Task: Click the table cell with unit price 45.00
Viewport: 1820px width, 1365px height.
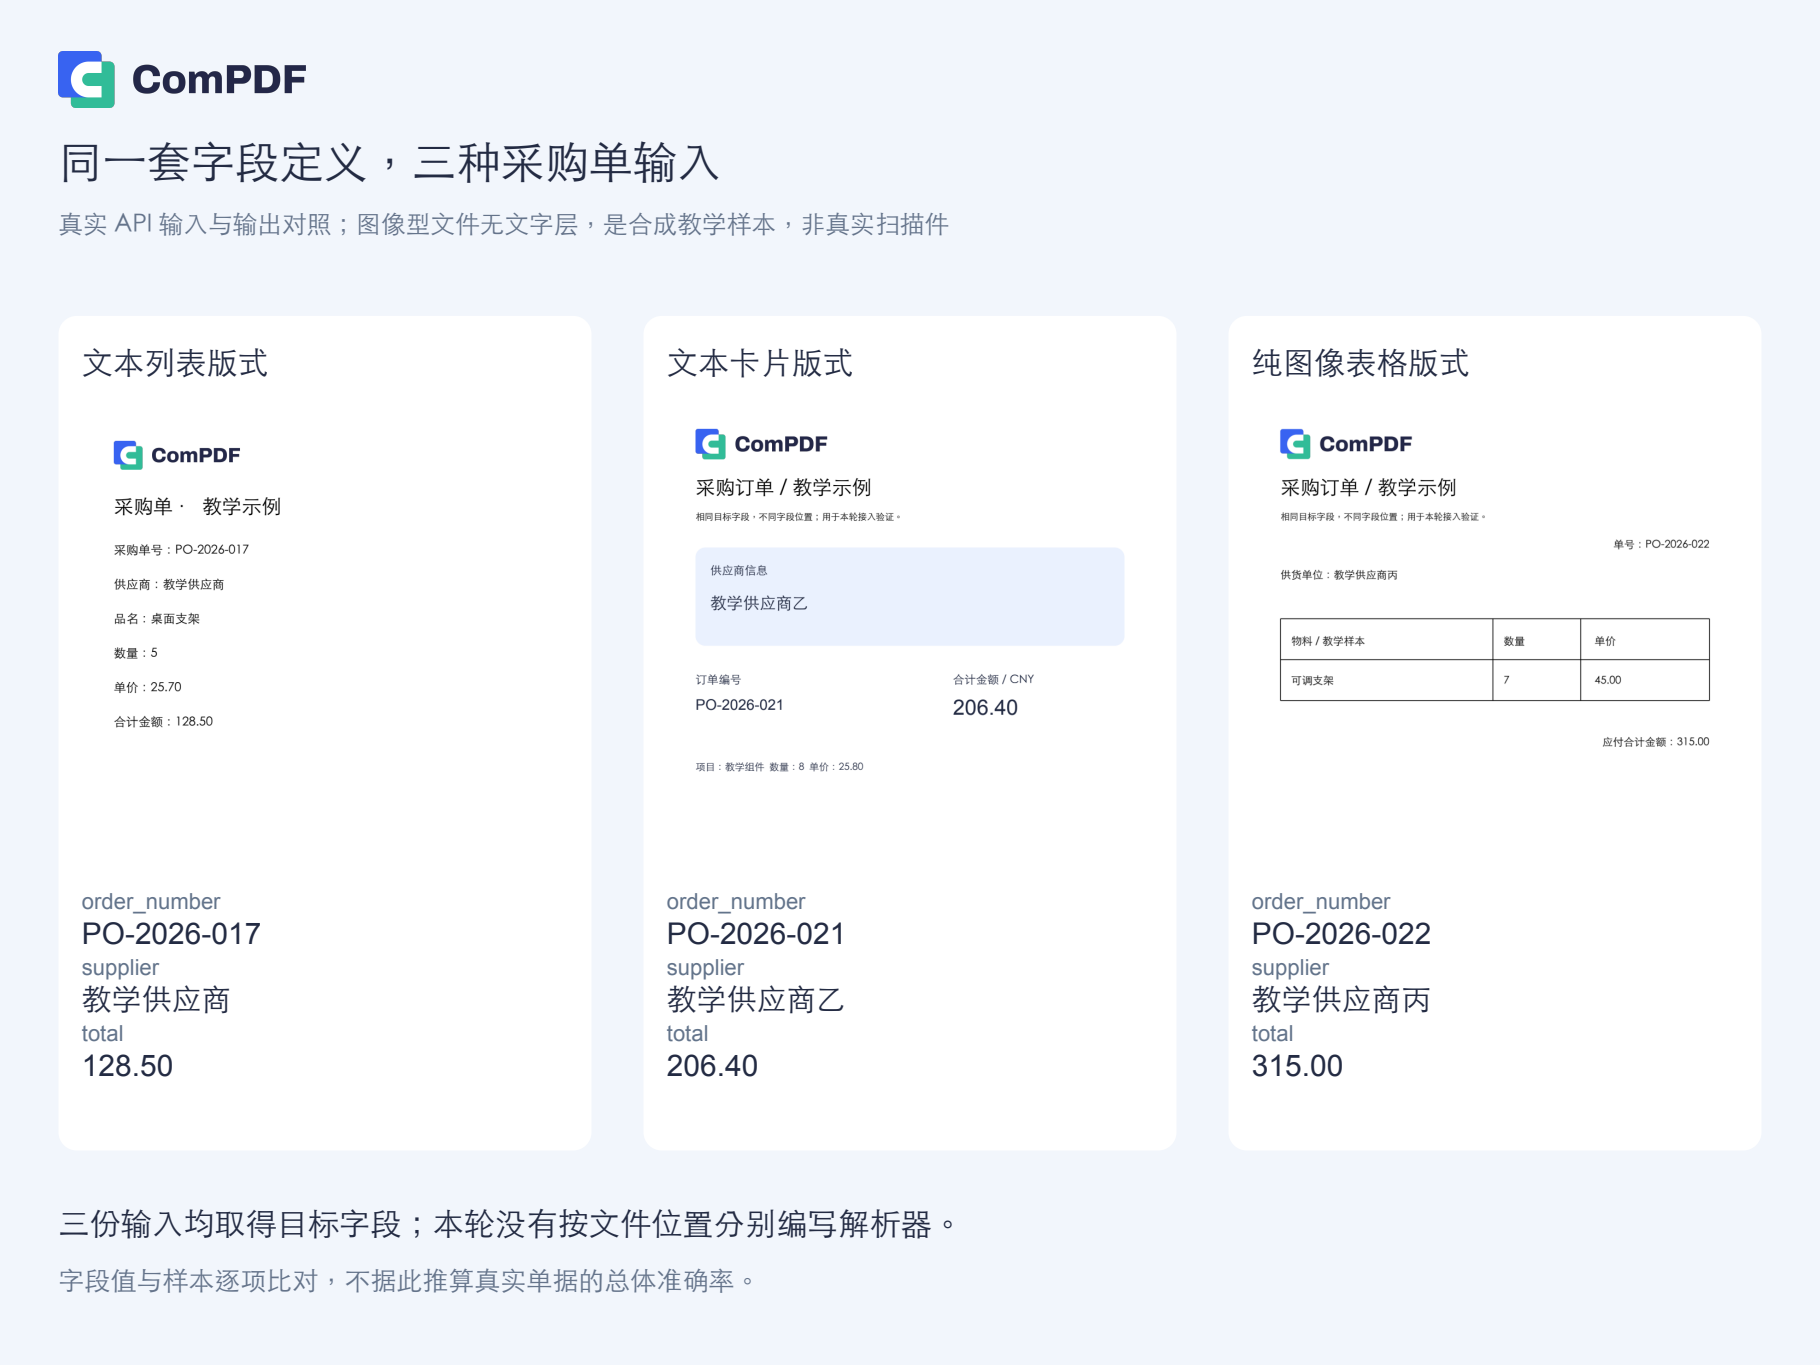Action: 1645,680
